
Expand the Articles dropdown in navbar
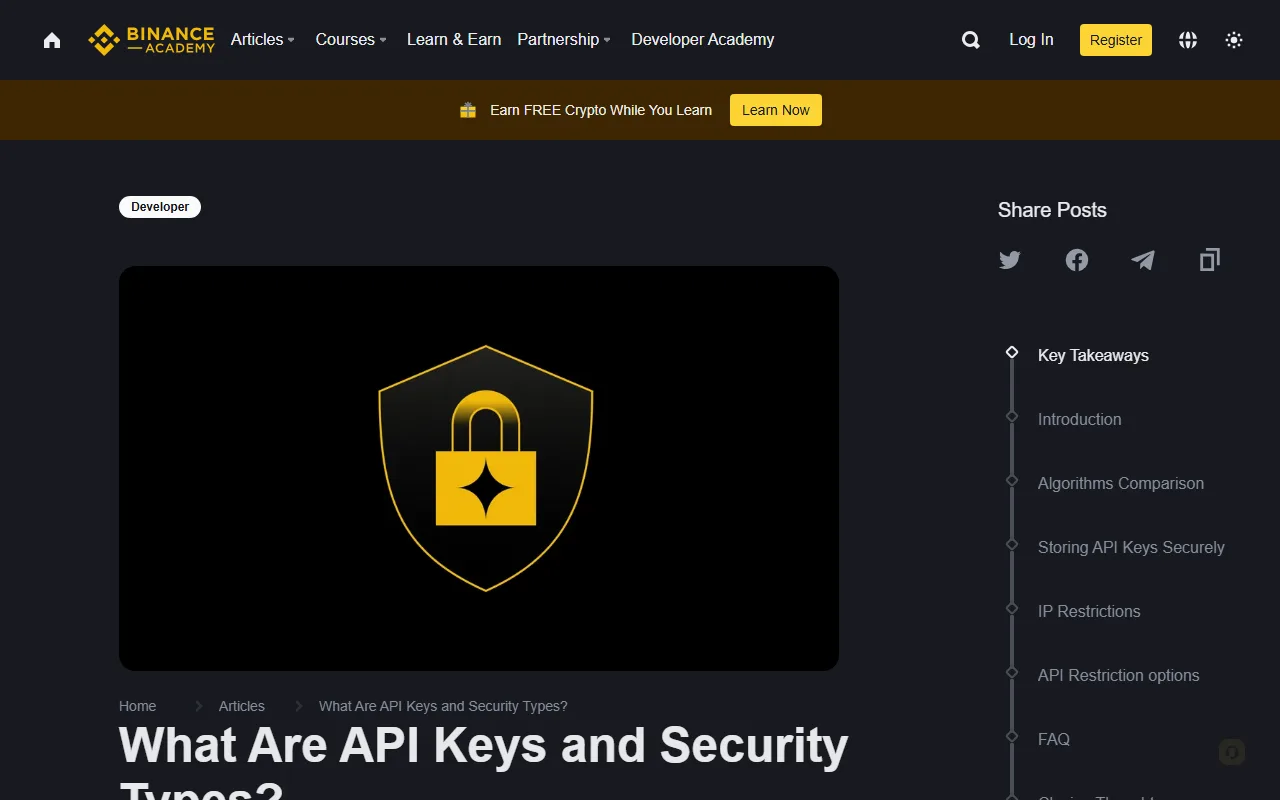[x=263, y=40]
